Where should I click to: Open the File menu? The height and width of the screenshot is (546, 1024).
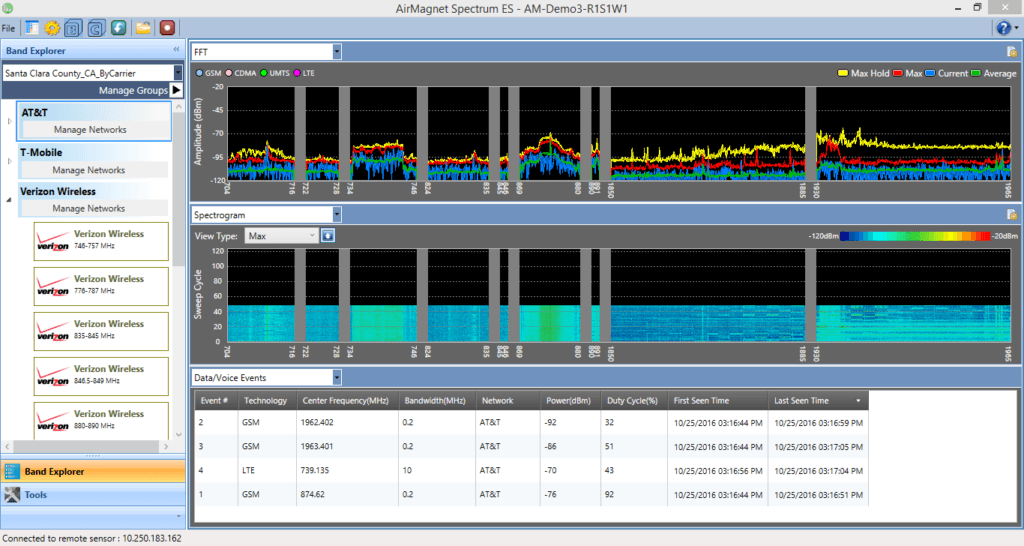point(8,28)
